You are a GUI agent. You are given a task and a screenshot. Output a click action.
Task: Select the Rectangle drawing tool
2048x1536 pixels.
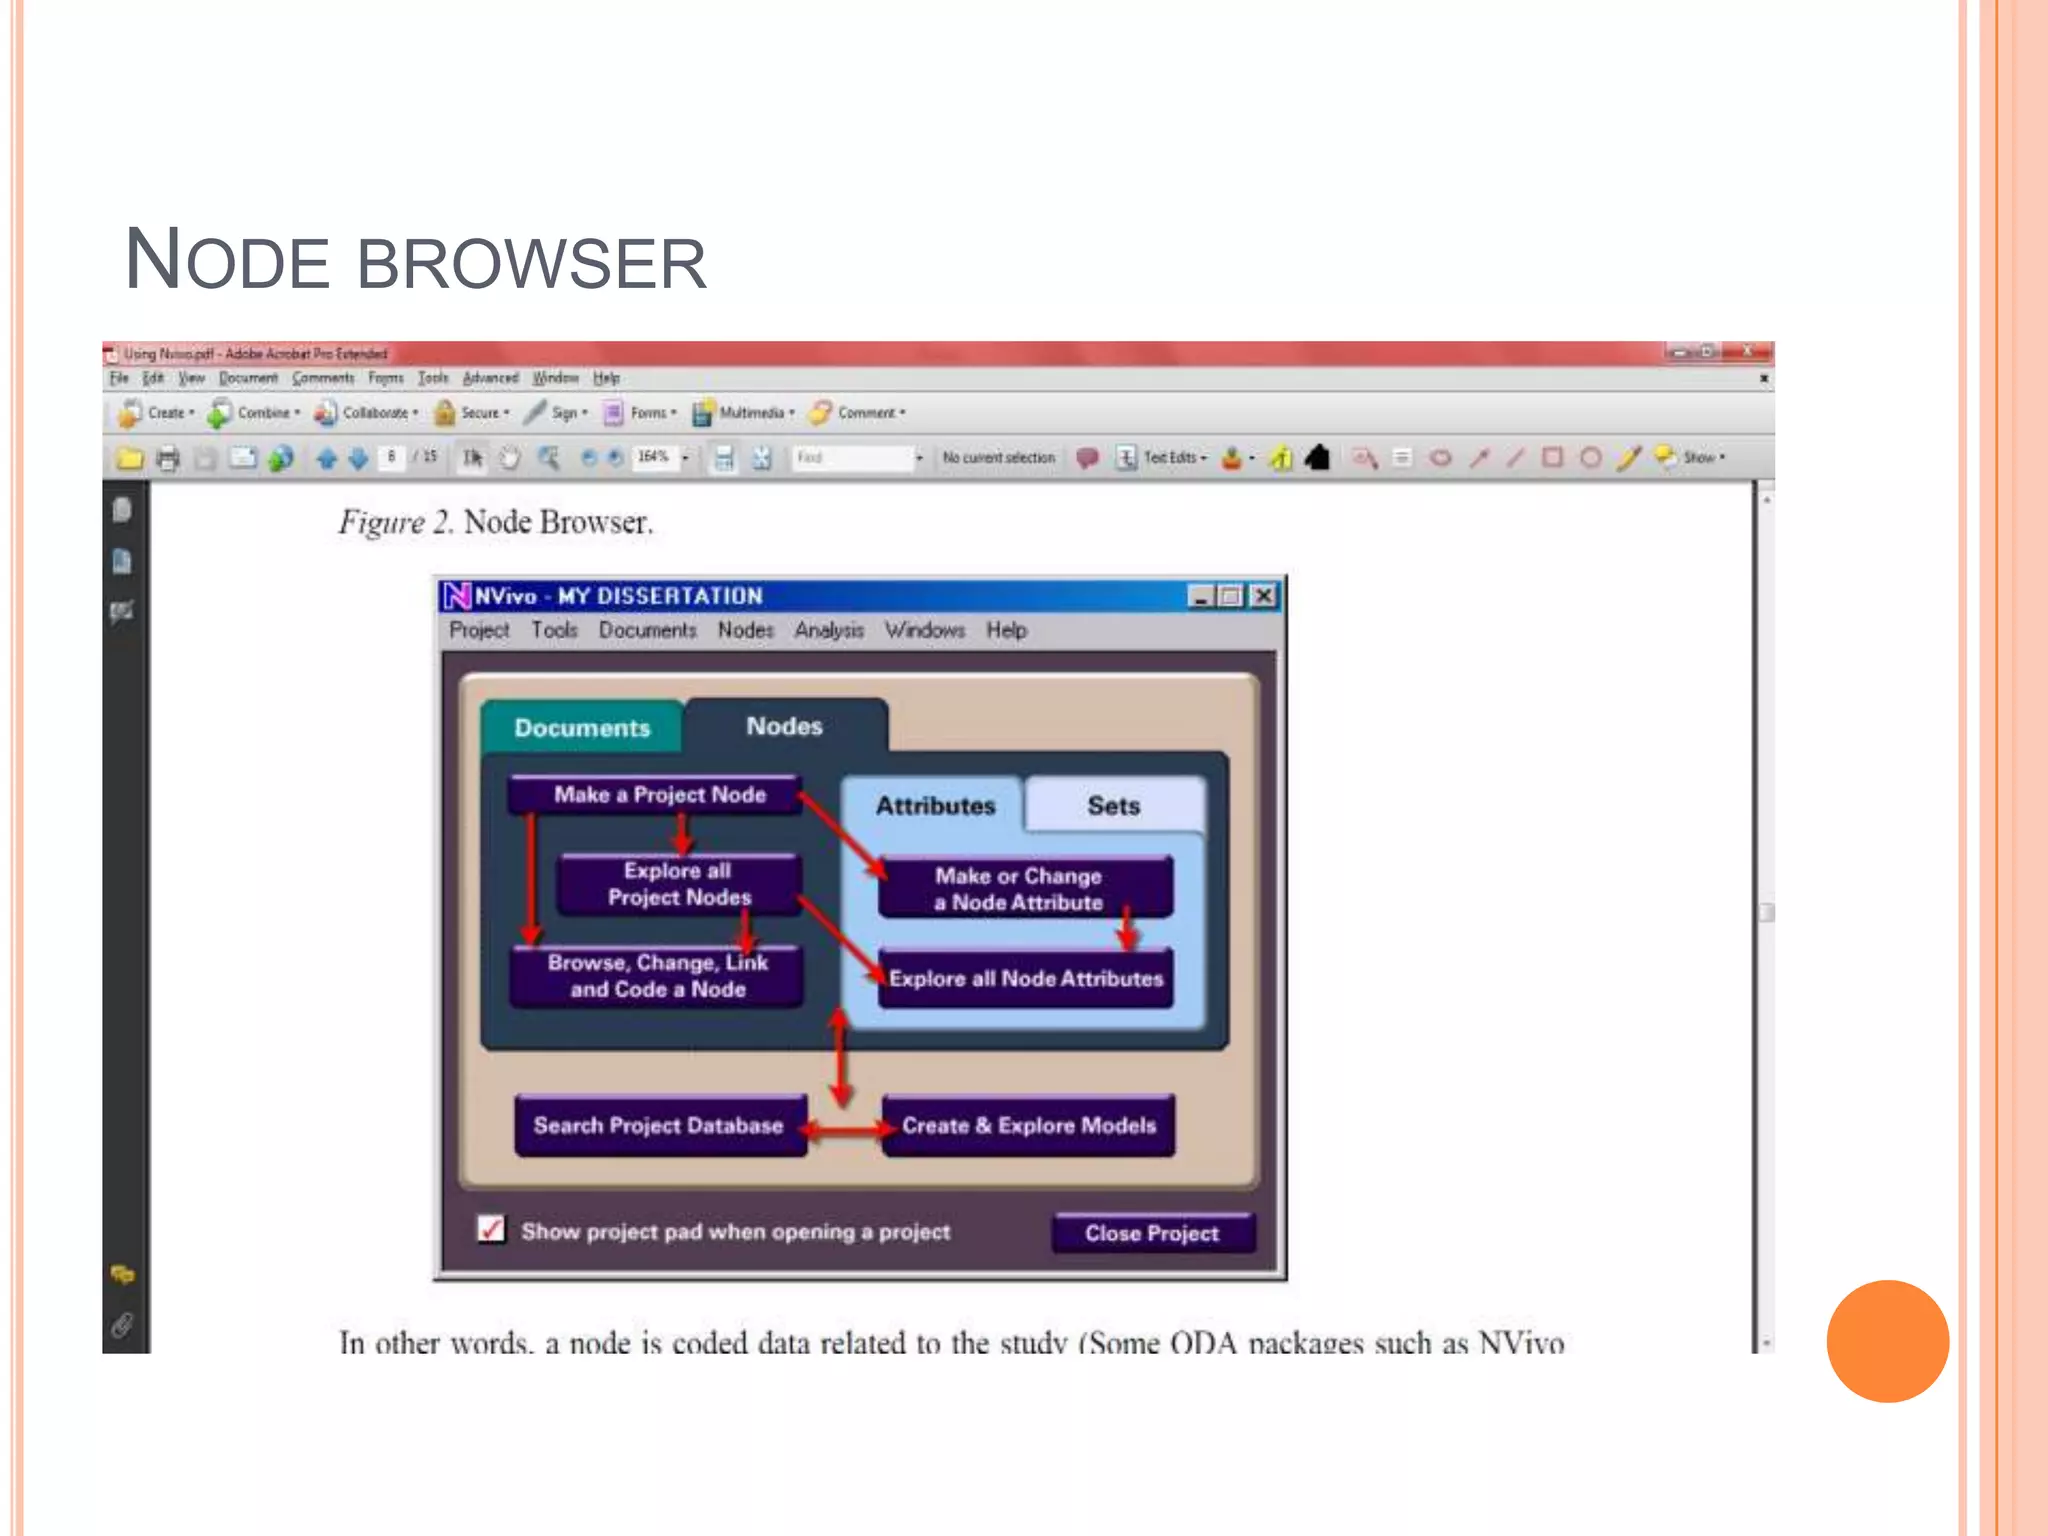point(1552,458)
